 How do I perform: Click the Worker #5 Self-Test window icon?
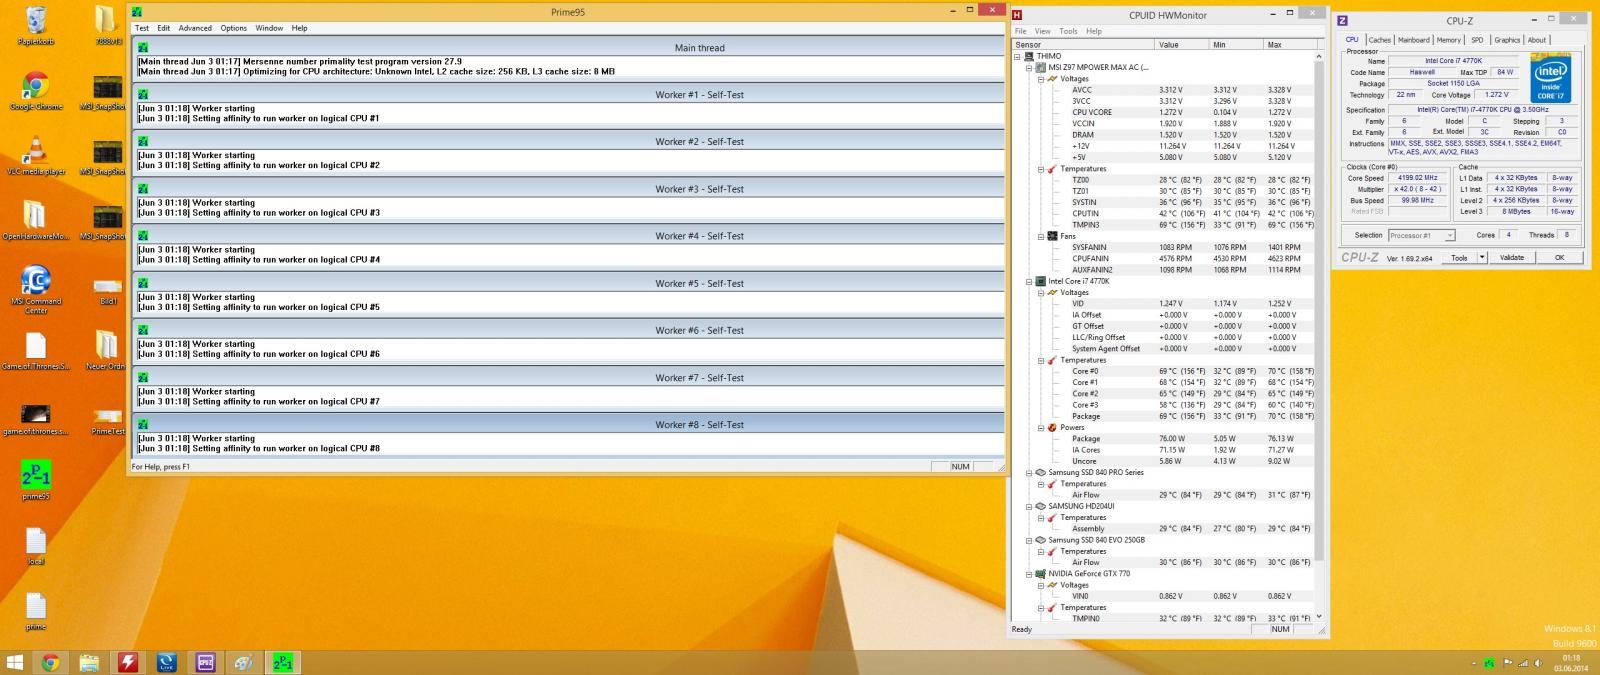click(x=143, y=283)
